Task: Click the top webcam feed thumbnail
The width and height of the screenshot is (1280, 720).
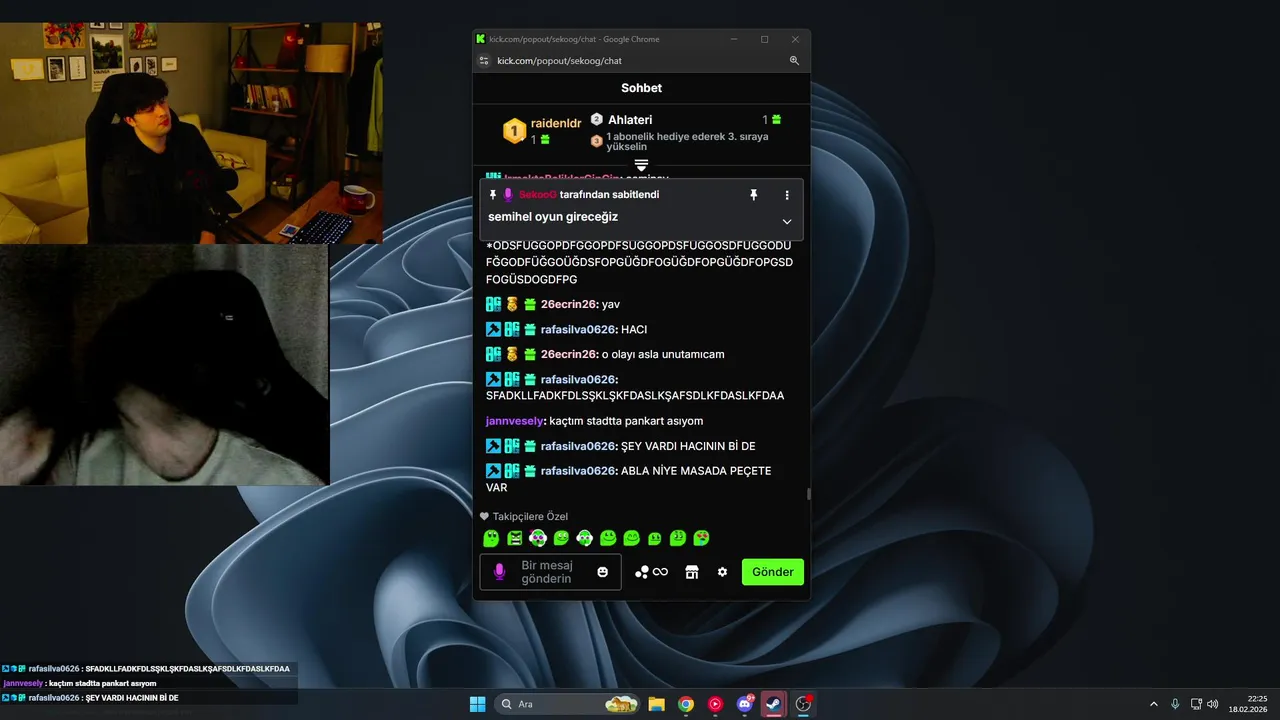Action: click(x=191, y=133)
